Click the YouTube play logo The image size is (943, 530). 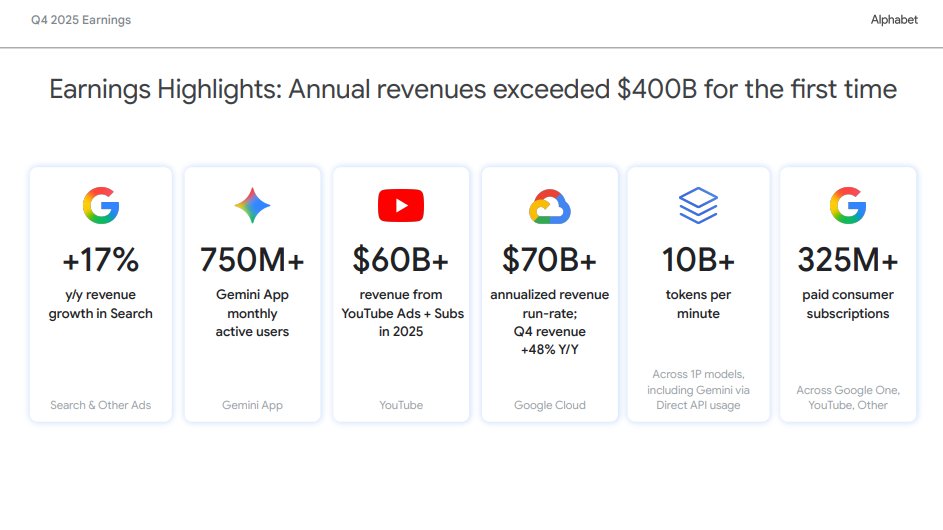point(401,205)
